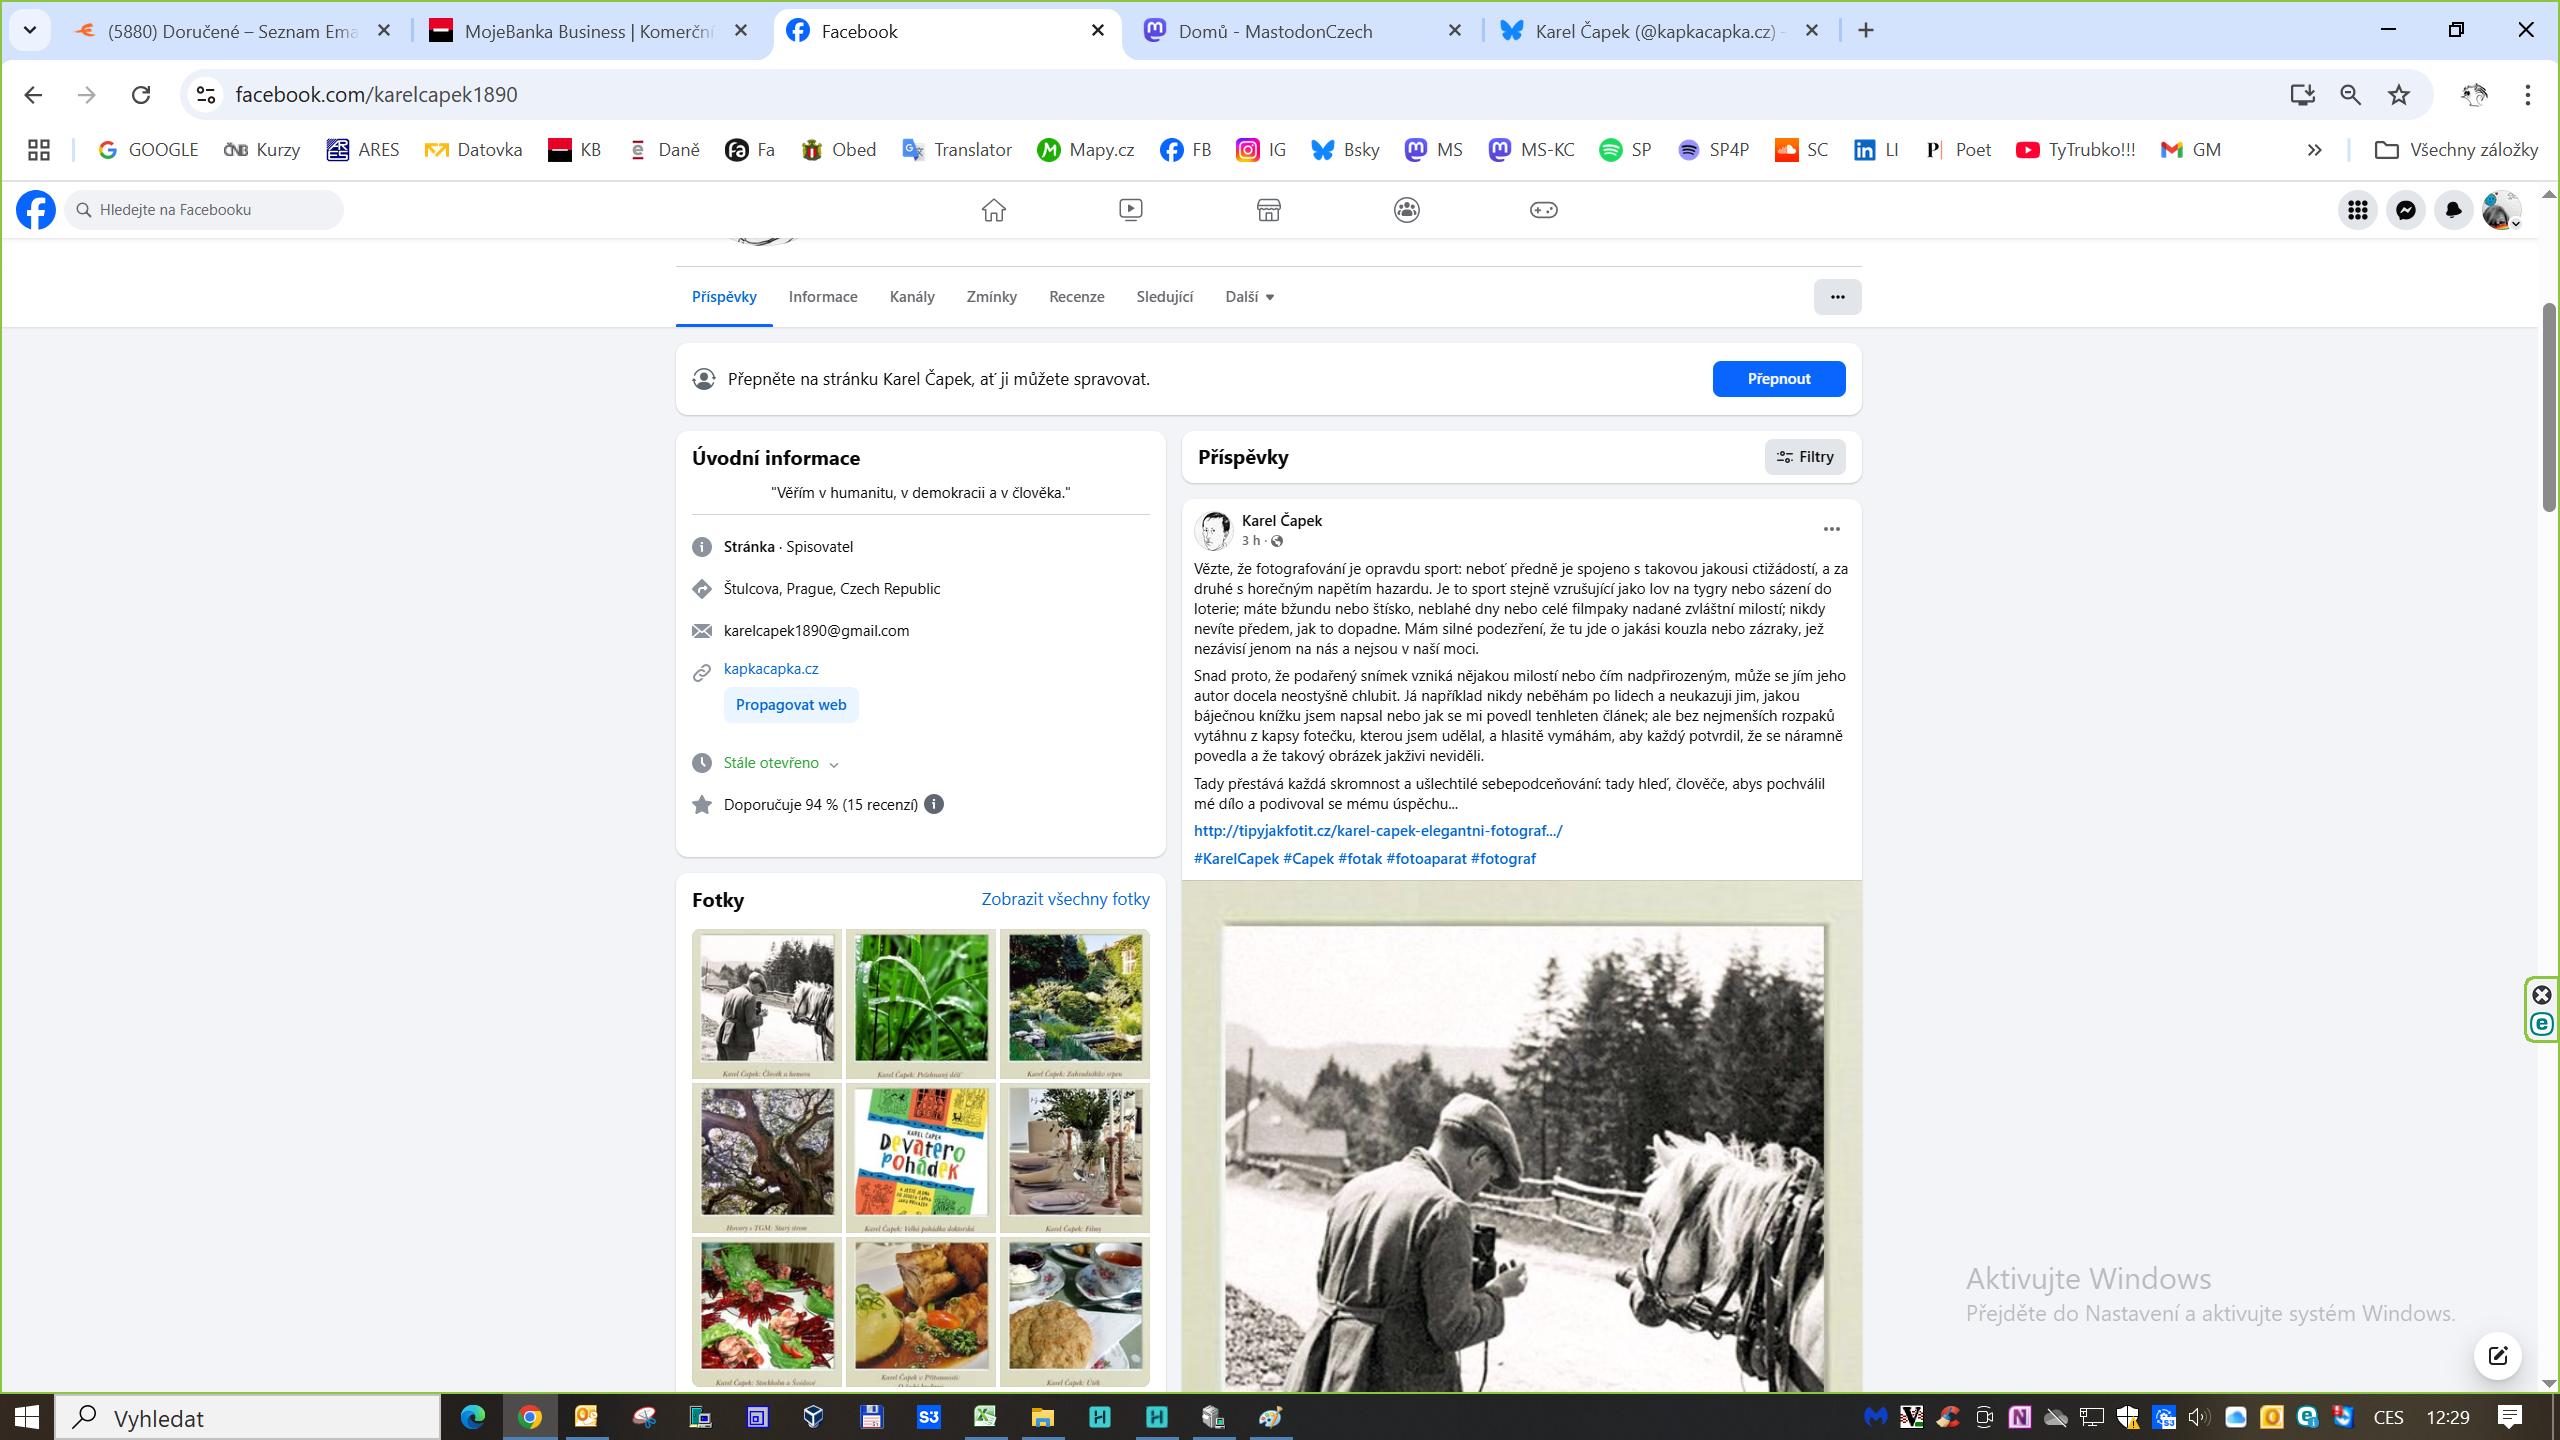Bookmark this page with star icon

coord(2399,94)
